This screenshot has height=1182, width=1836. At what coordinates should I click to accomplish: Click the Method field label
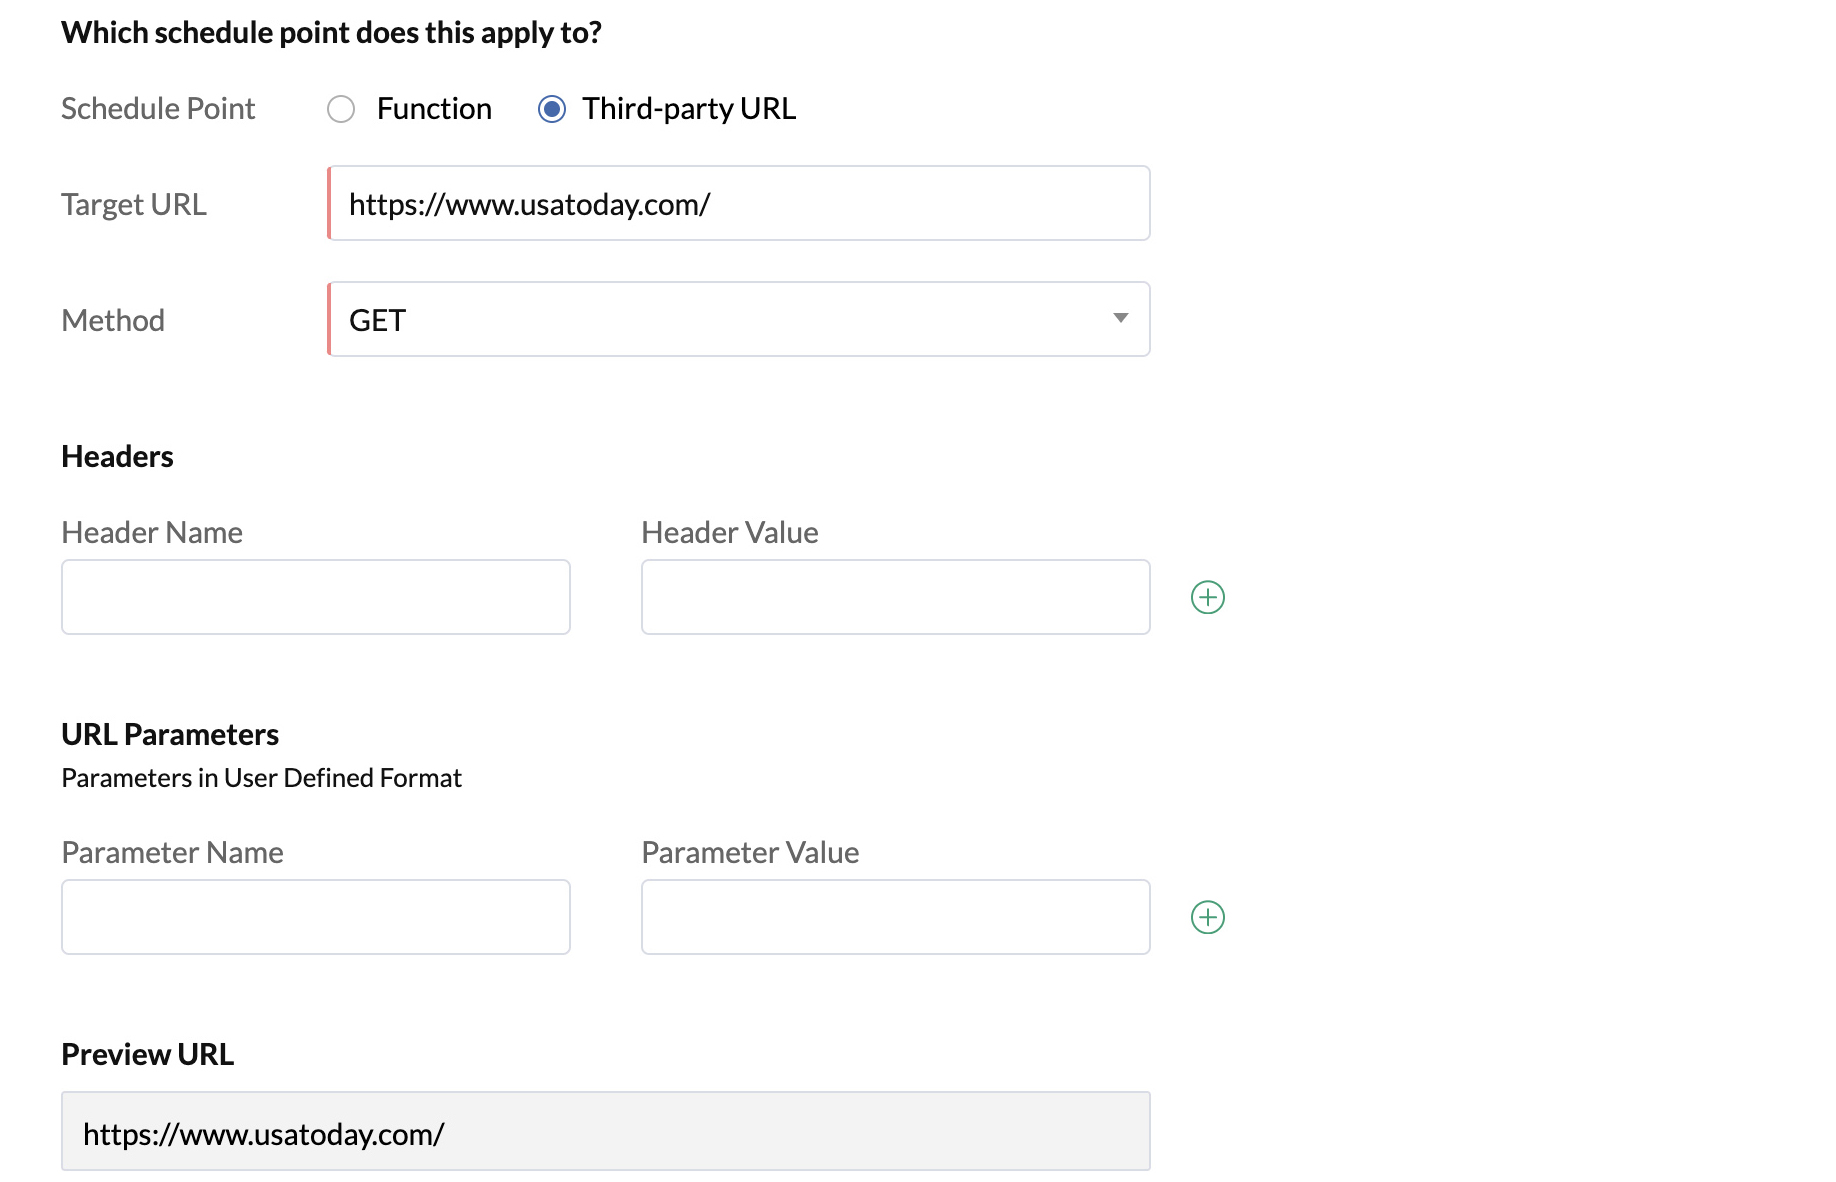coord(113,321)
